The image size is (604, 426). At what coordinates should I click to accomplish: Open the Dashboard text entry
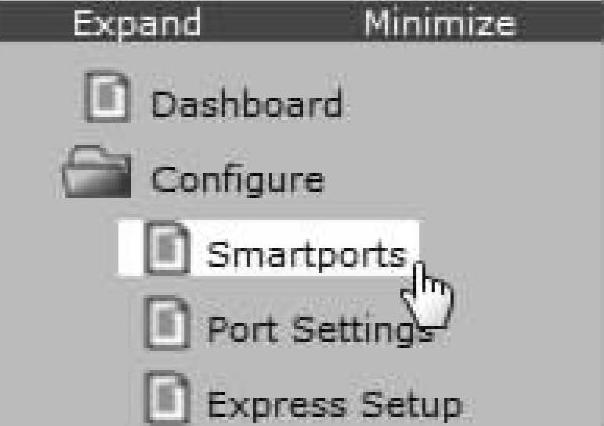(247, 102)
